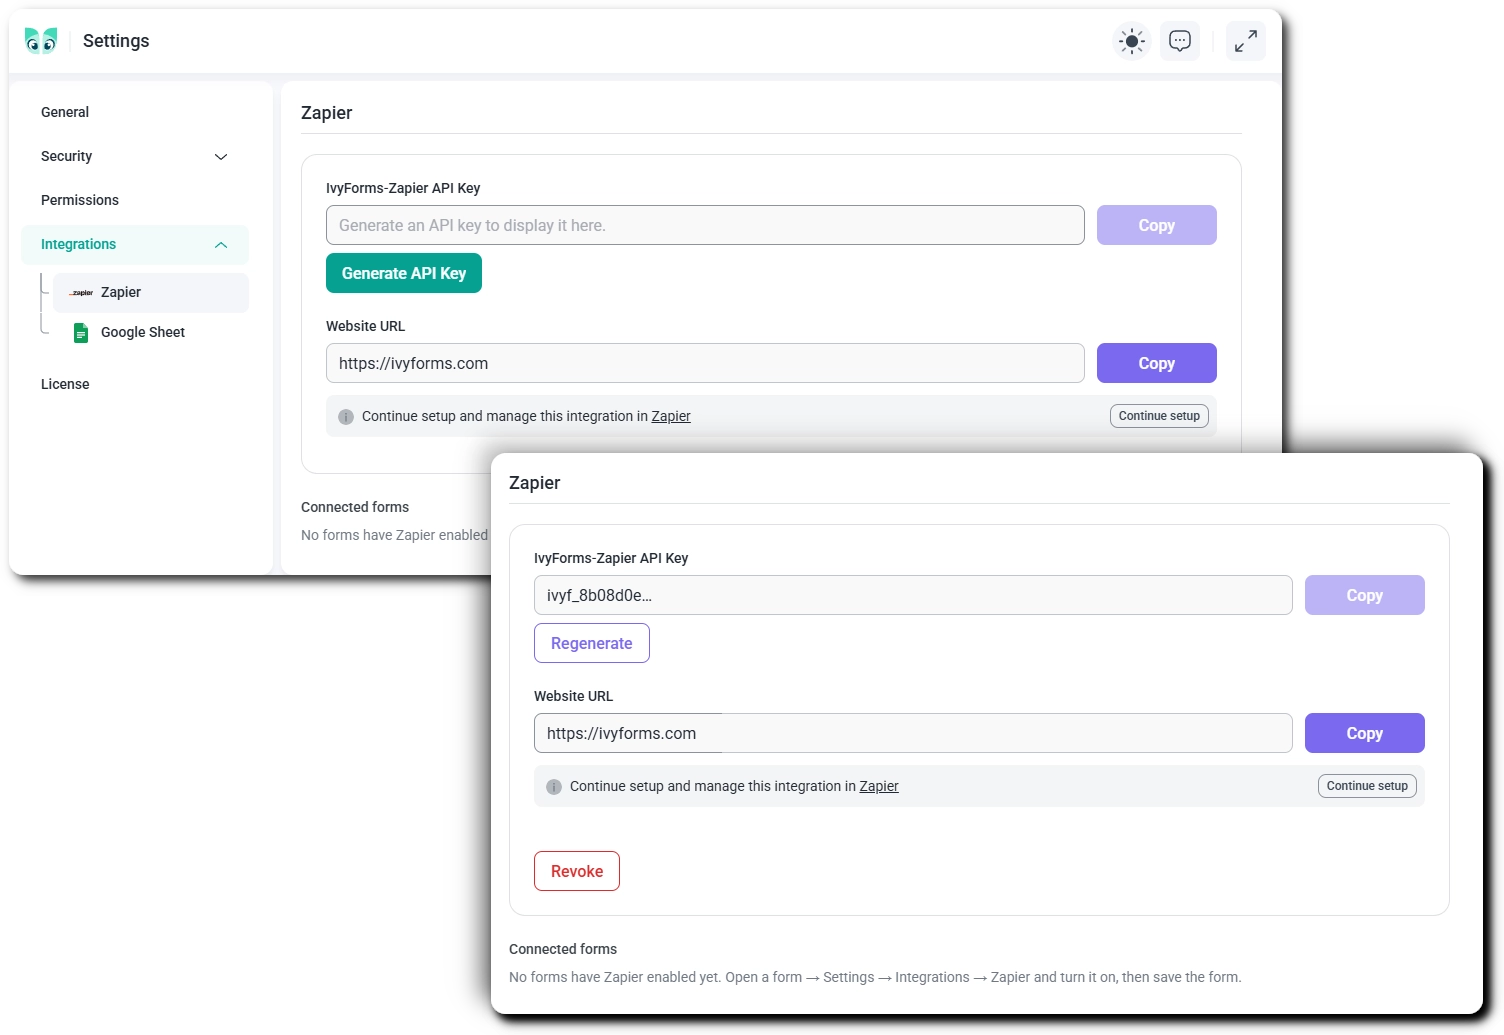Viewport: 1504px width, 1035px height.
Task: Follow Zapier link in front panel notice
Action: click(879, 786)
